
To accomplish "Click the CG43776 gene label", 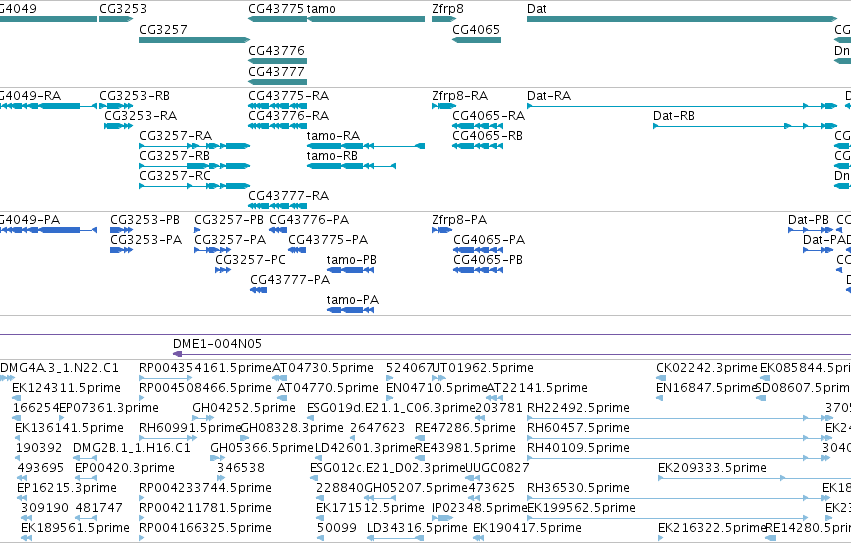I will [x=276, y=50].
